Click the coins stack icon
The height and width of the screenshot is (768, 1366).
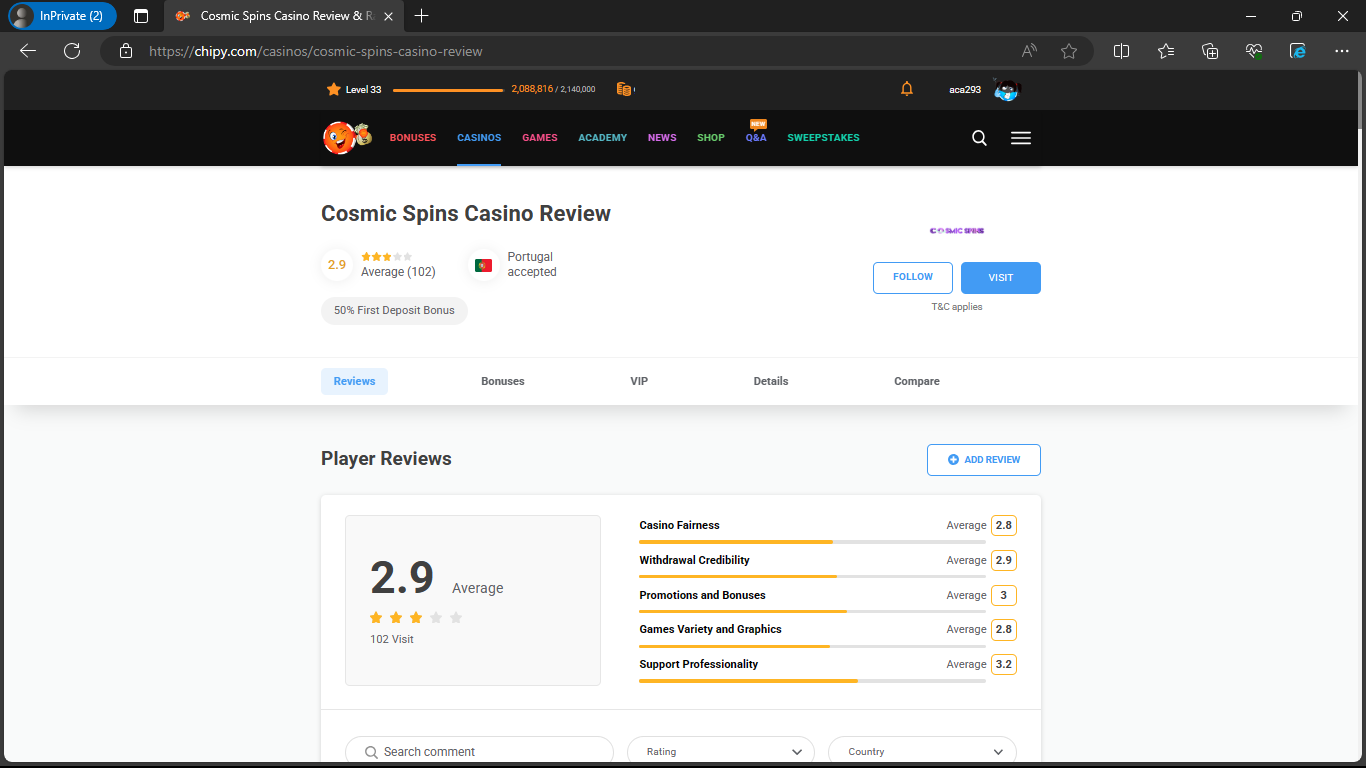(x=624, y=89)
